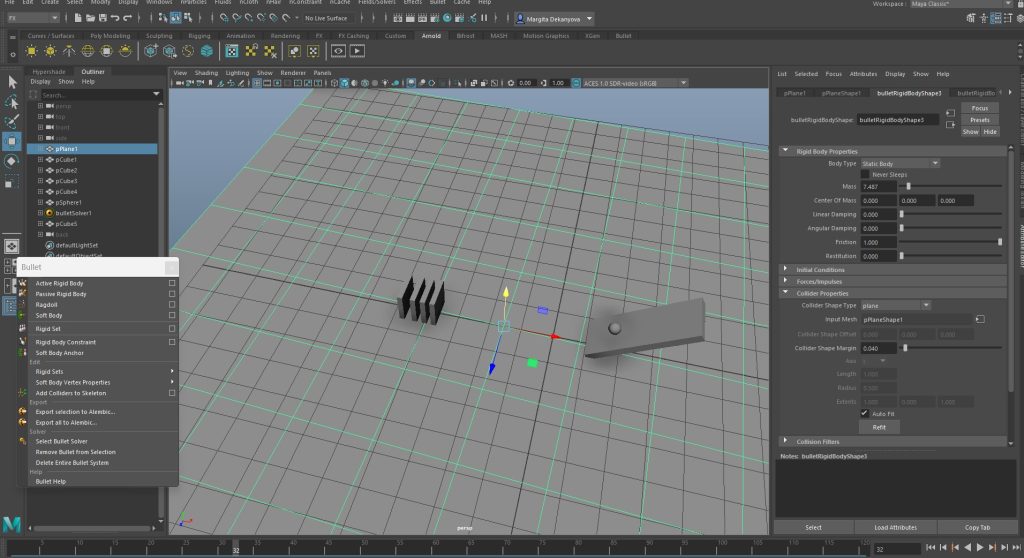Click the Focus button in Attribute Editor

coord(980,108)
